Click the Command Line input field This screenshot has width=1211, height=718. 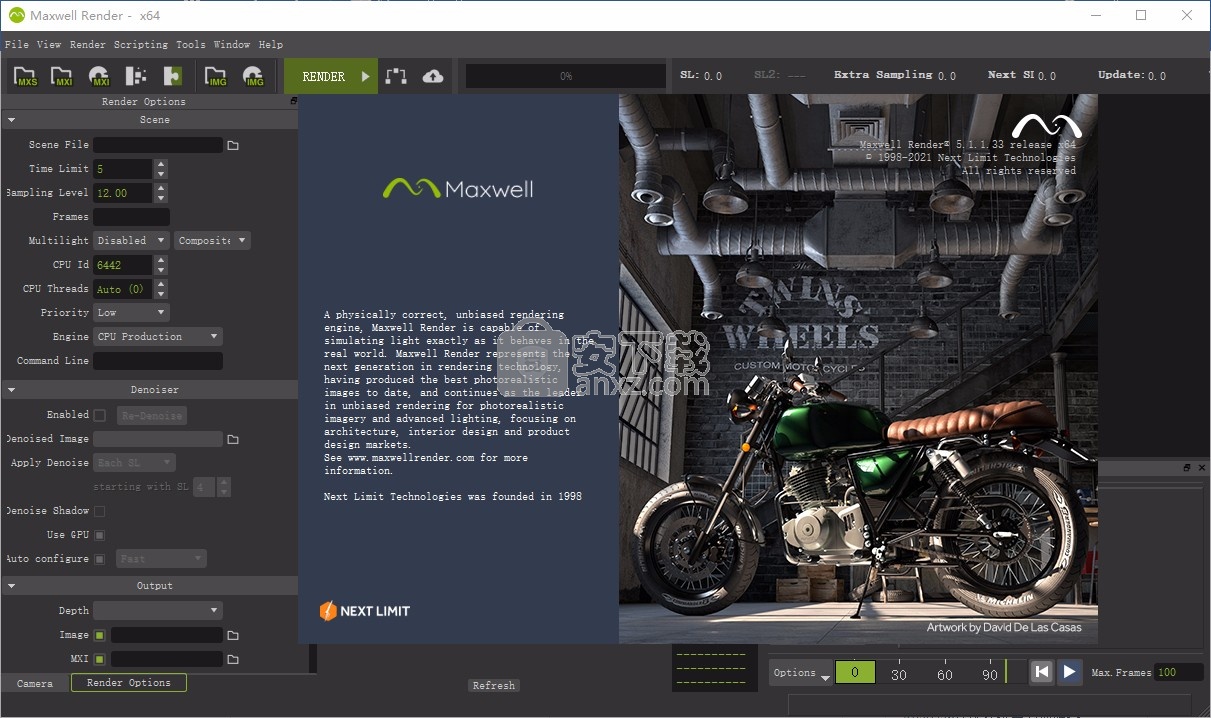pos(158,361)
